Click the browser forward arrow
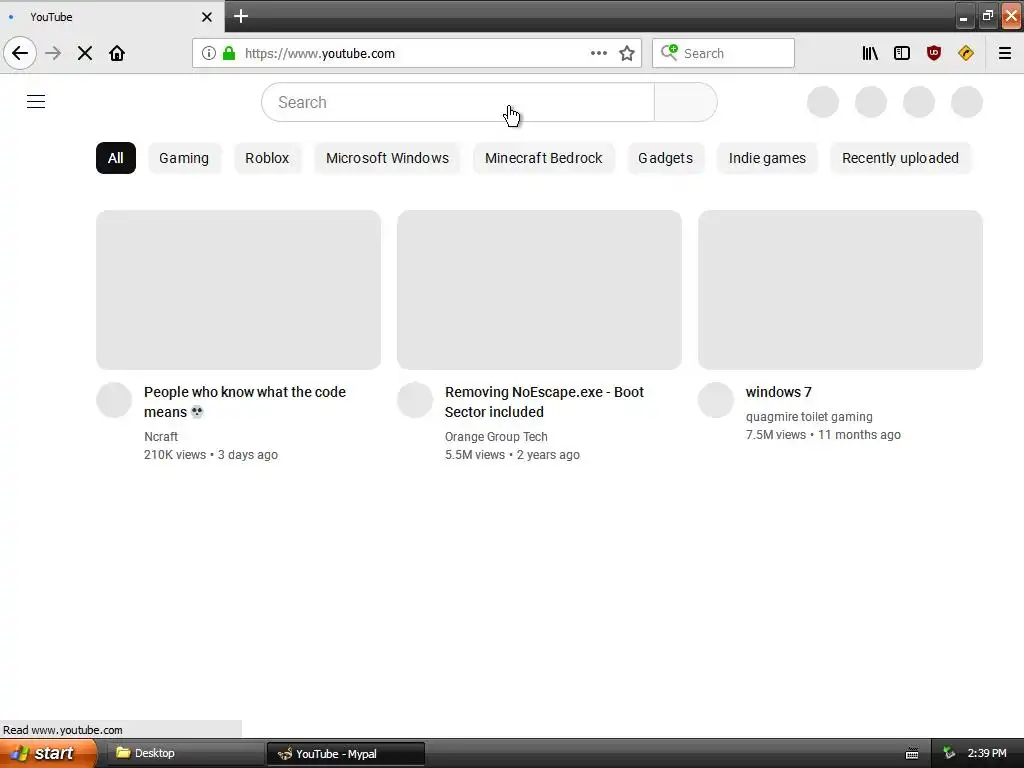The width and height of the screenshot is (1024, 768). pos(53,53)
